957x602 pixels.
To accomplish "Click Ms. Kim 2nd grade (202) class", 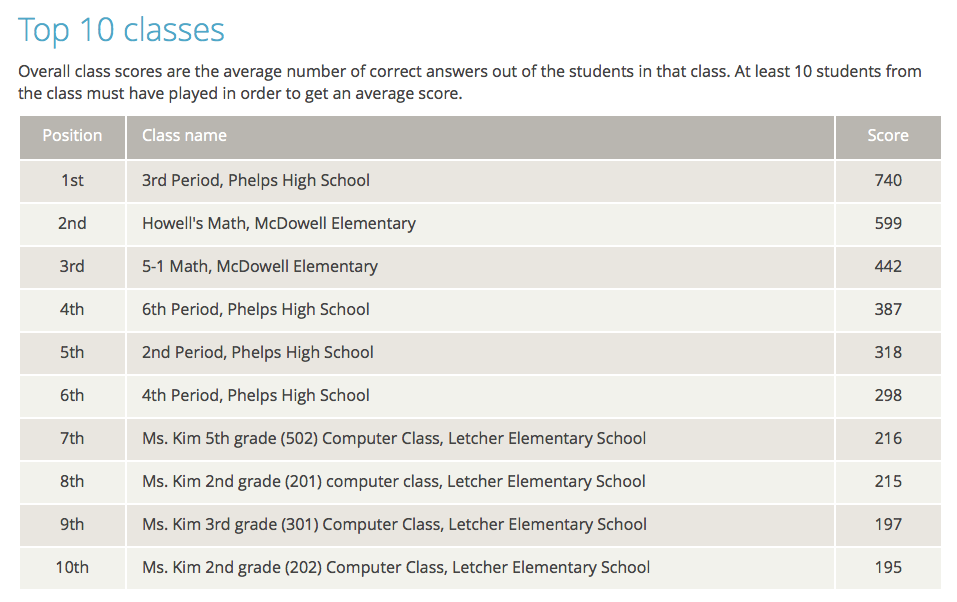I will coord(396,568).
